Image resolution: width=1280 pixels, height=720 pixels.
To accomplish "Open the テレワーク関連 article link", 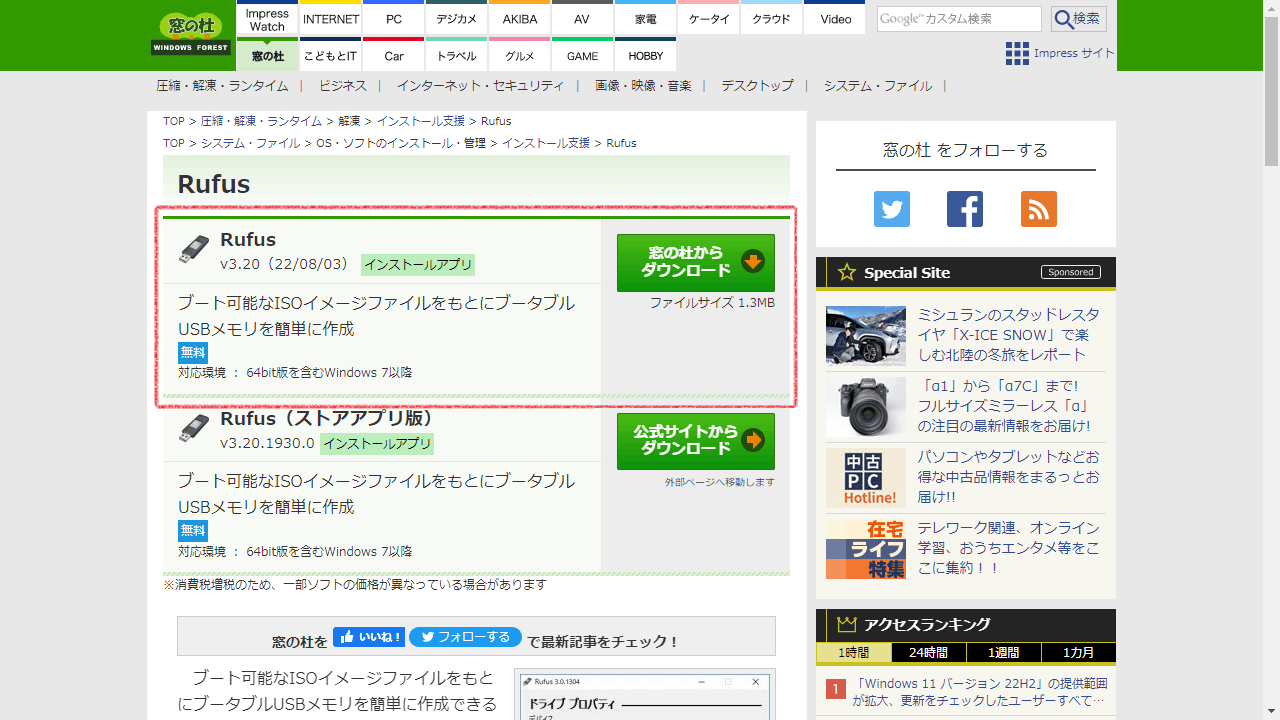I will (1008, 547).
